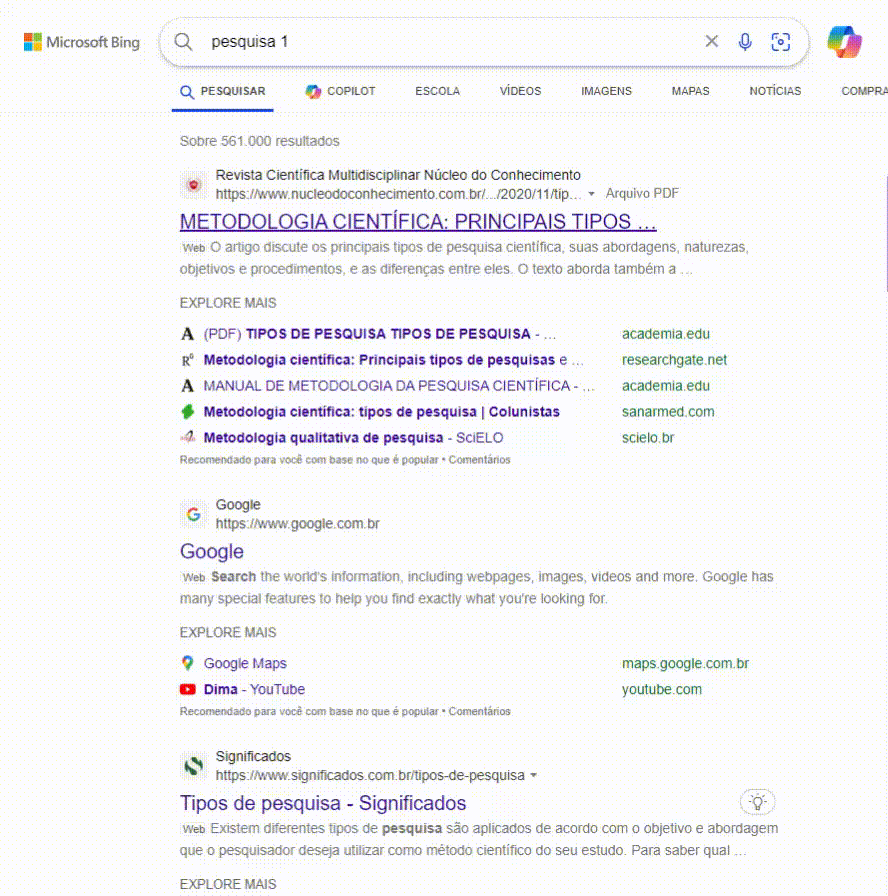Click scielo.br domain text
Viewport: 888px width, 896px height.
point(647,438)
